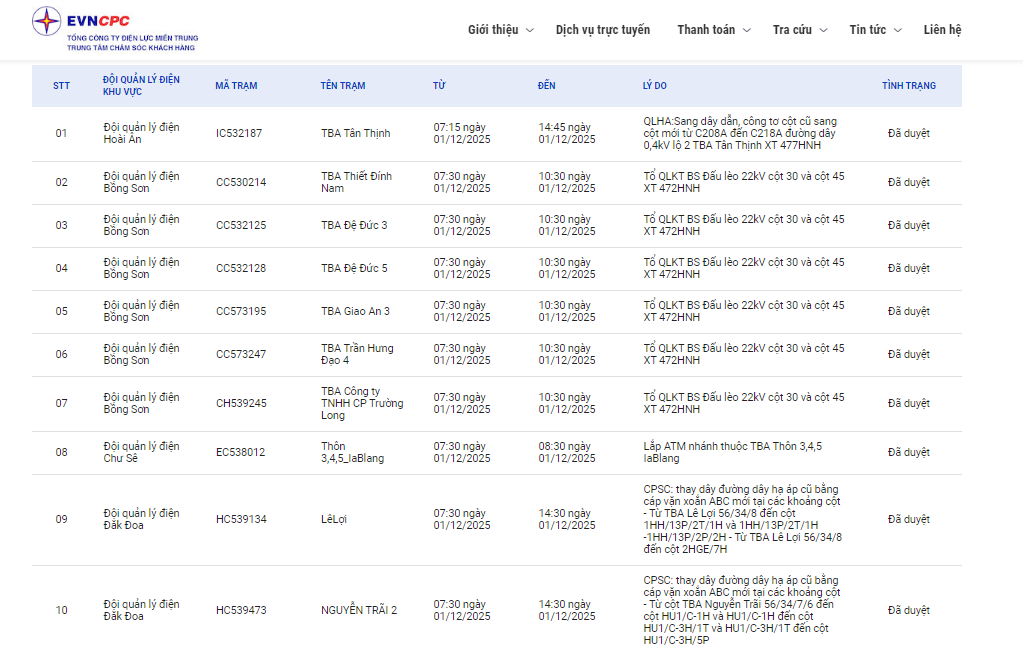Expand the Thanh toán dropdown menu
This screenshot has width=1023, height=653.
pos(713,30)
